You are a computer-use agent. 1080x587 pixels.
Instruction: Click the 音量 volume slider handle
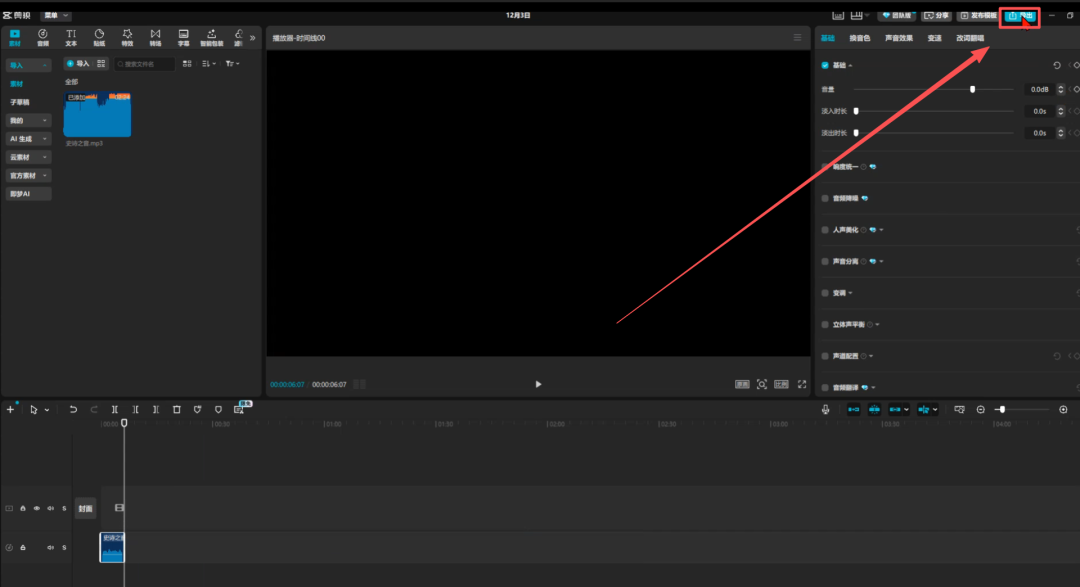click(972, 89)
